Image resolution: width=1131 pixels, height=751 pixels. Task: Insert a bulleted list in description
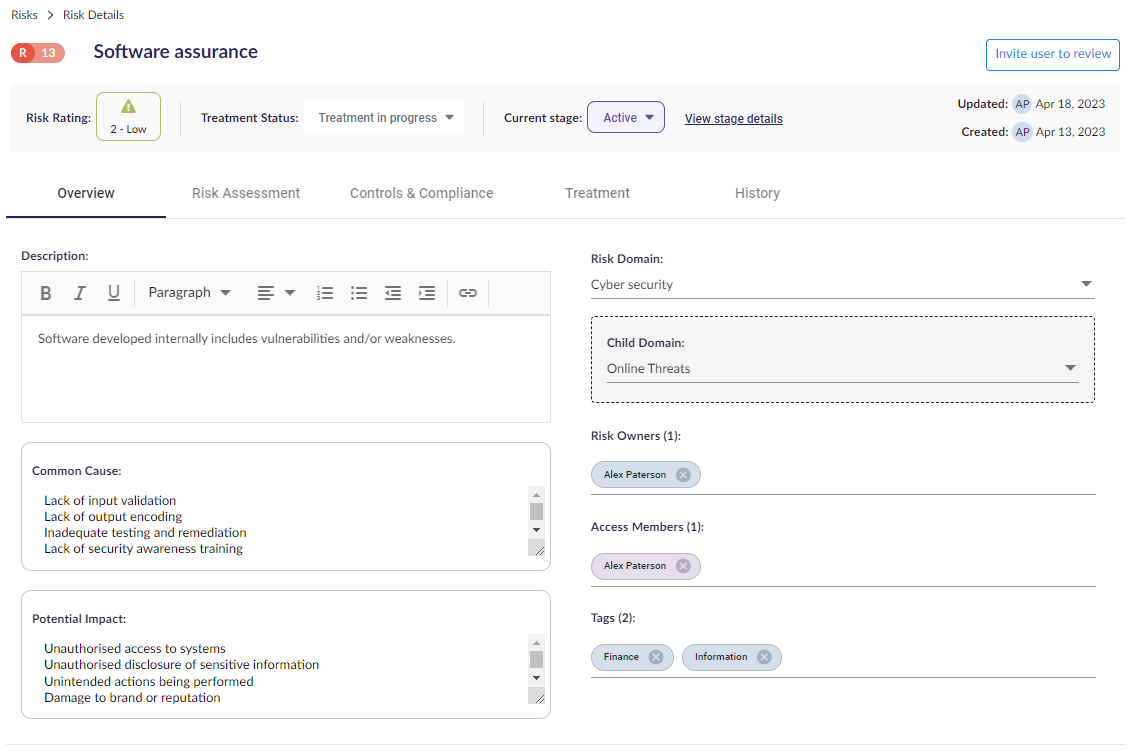tap(359, 293)
